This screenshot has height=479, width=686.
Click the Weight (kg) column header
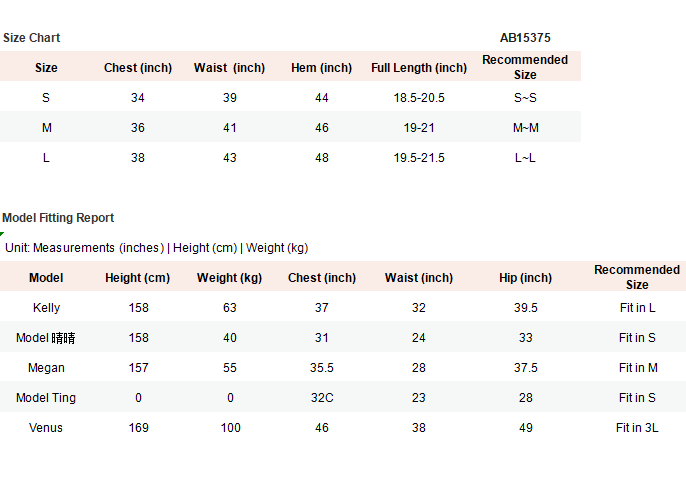229,278
